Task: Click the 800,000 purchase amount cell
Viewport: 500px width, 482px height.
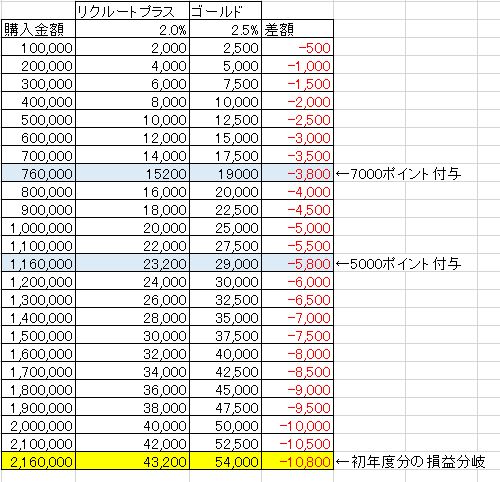Action: (x=39, y=191)
